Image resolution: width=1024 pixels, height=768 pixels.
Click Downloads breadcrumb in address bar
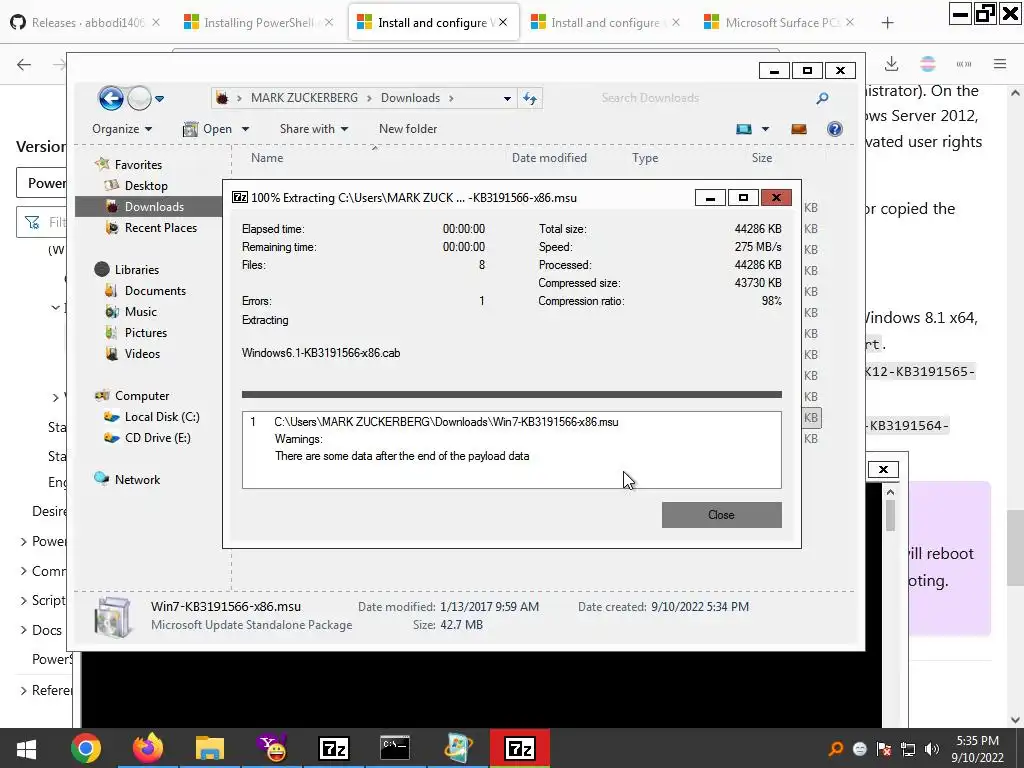[x=410, y=98]
